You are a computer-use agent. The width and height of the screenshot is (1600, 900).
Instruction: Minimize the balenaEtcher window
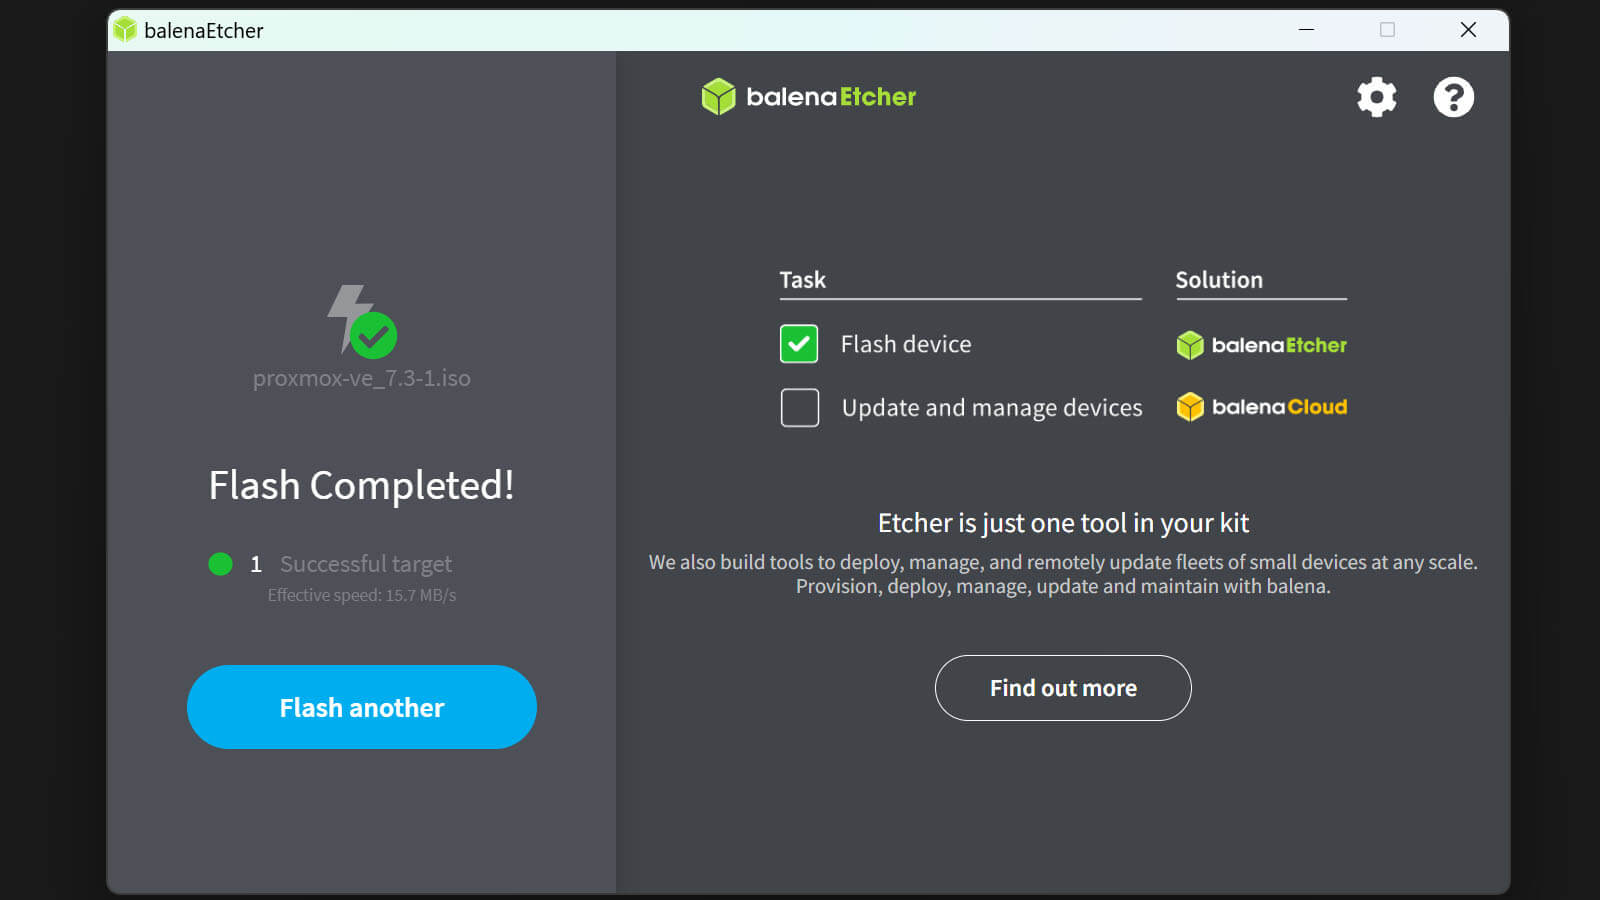click(1306, 30)
